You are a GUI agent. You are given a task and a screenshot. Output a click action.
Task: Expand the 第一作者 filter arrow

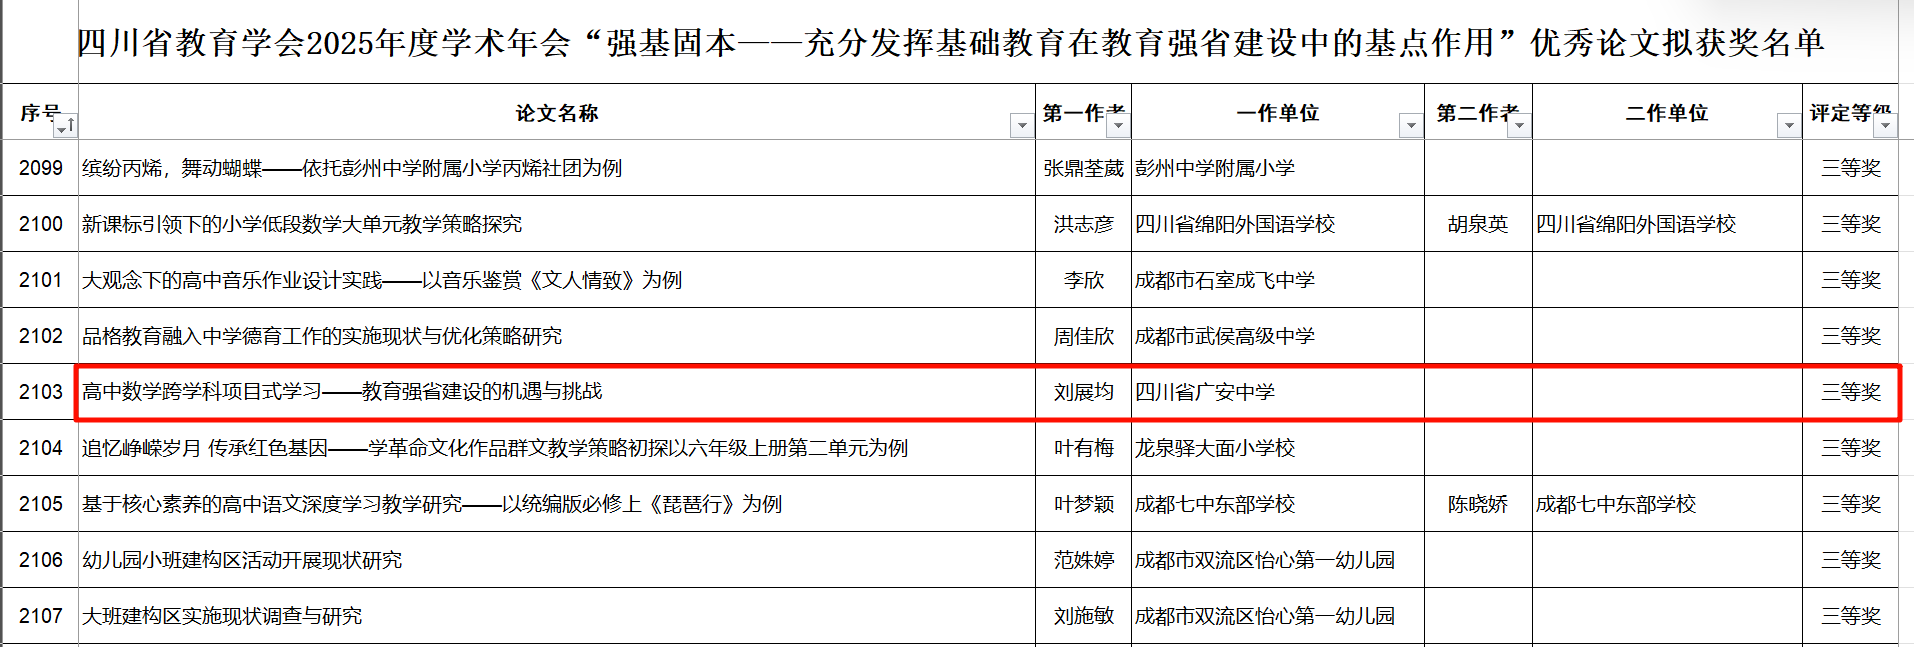point(1118,126)
